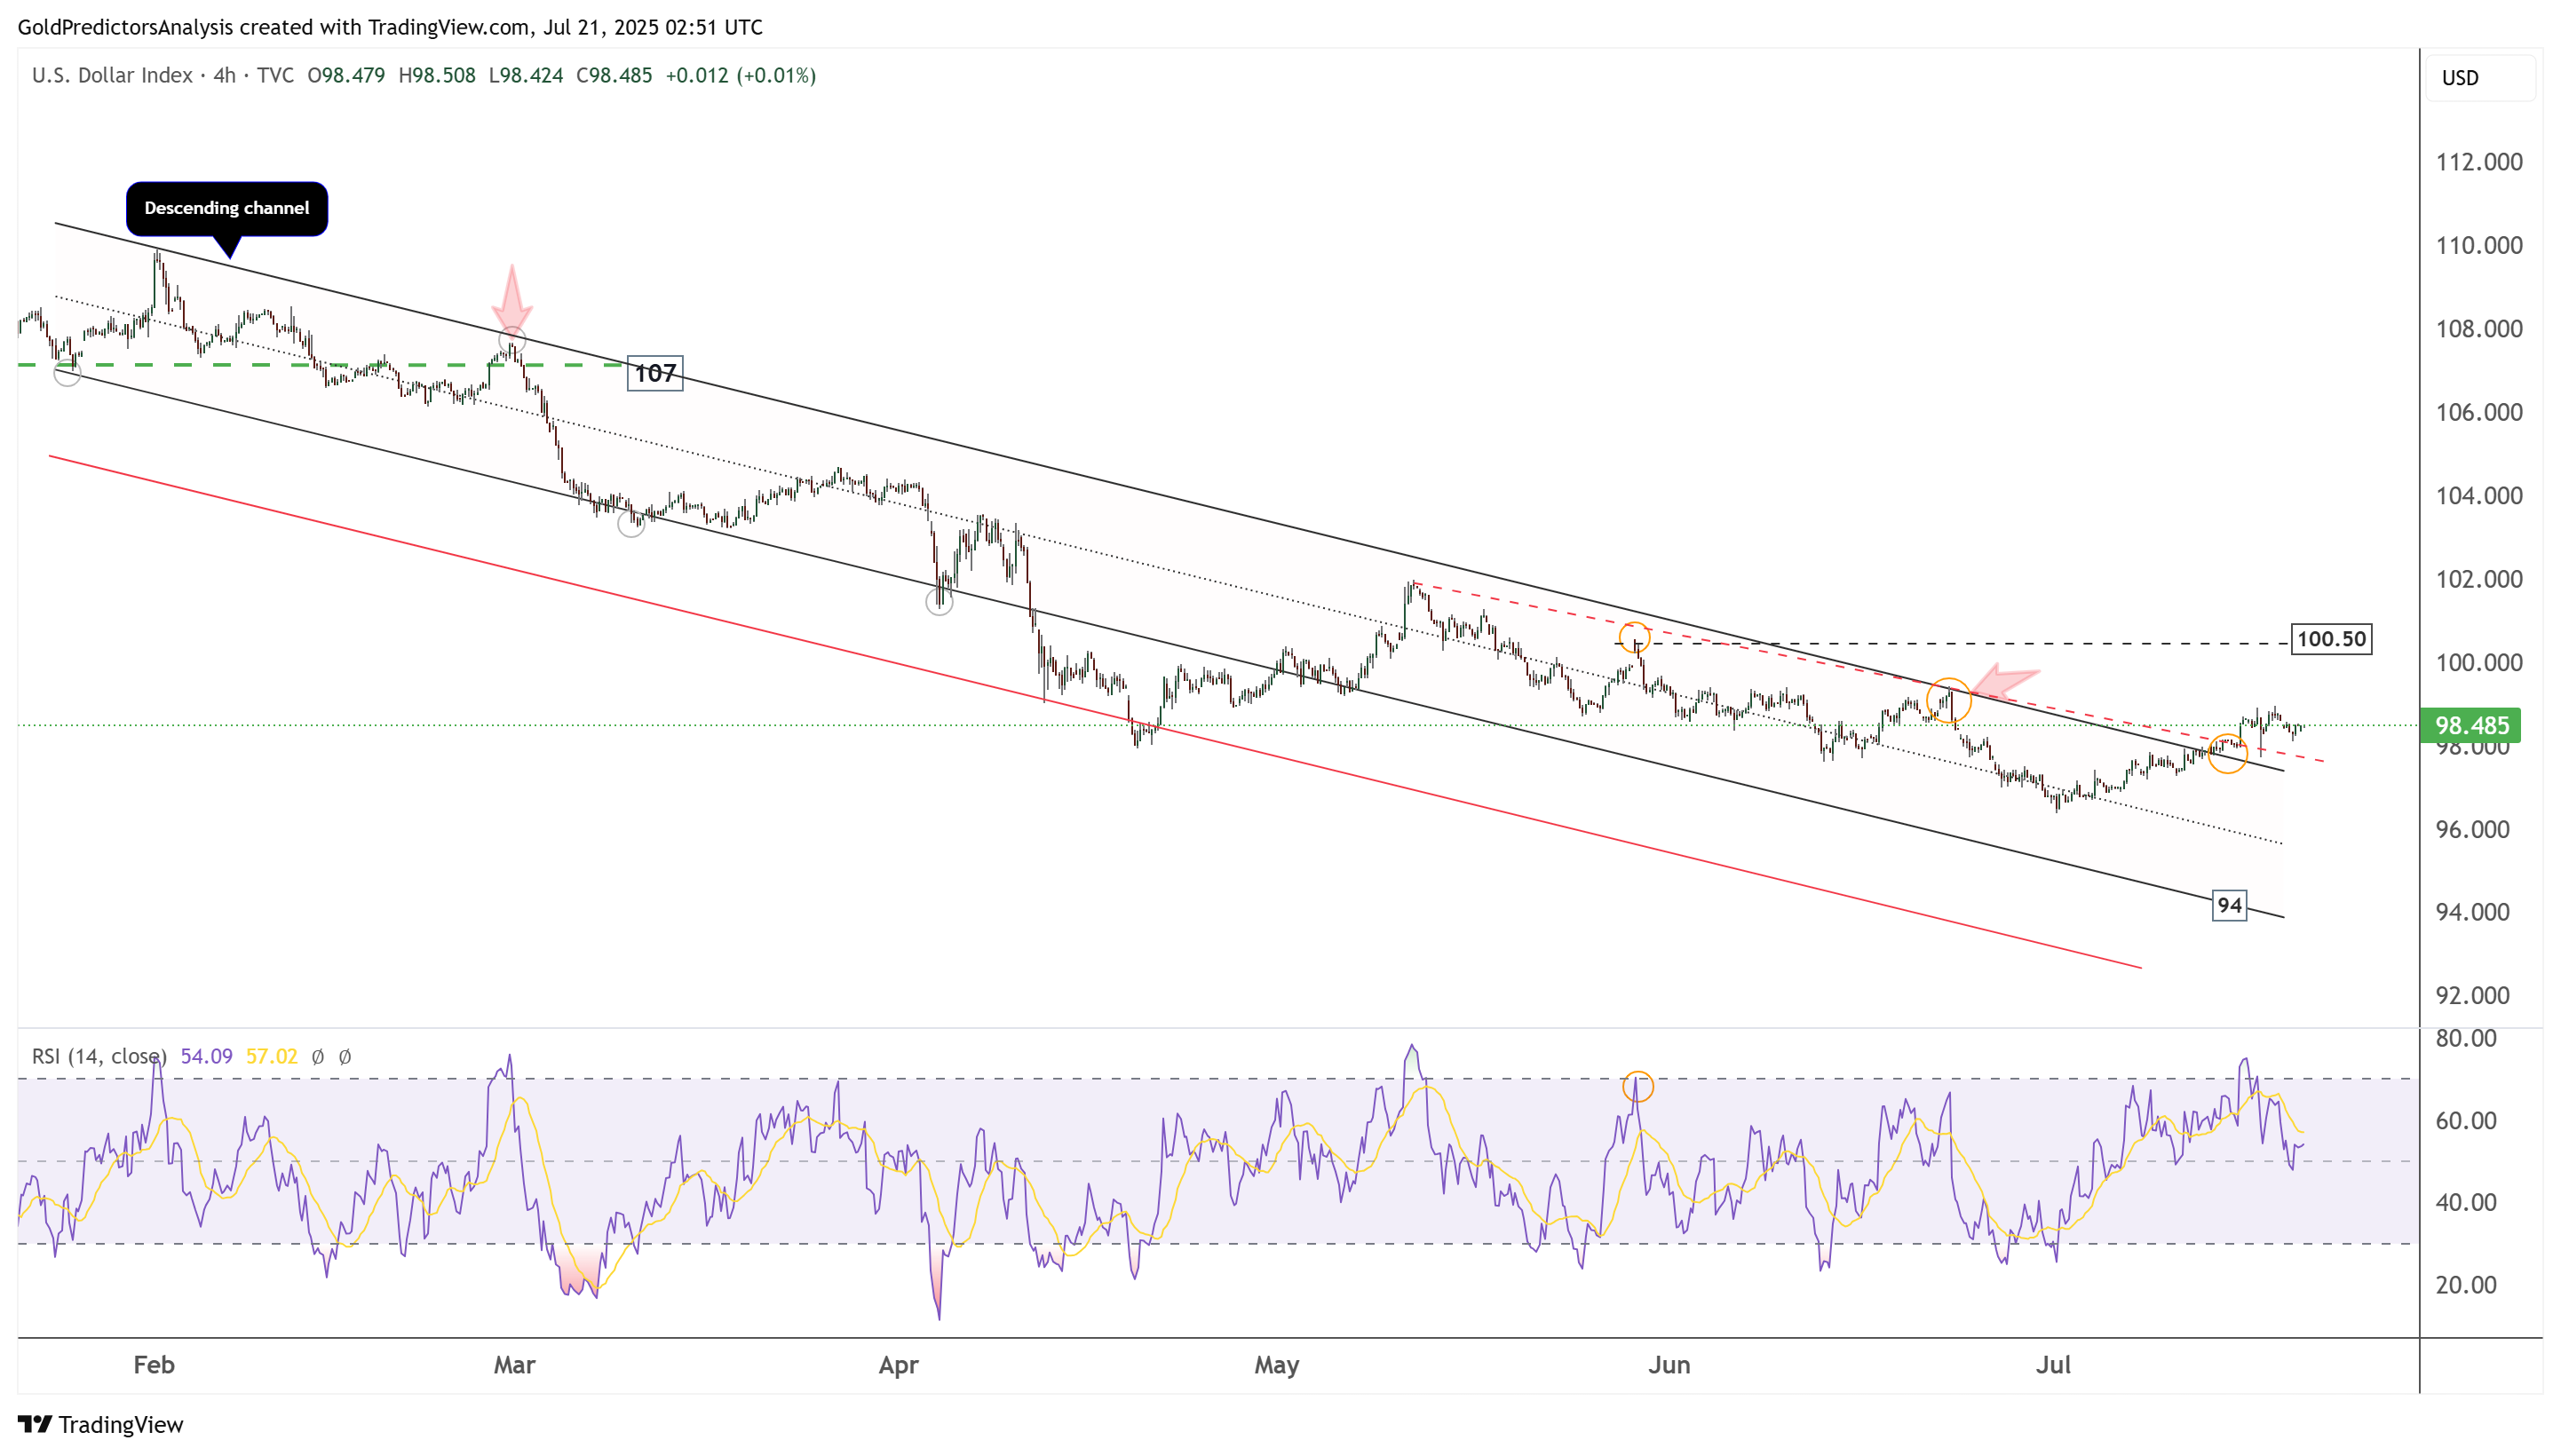Click the change value +0.012 (+0.01%)
This screenshot has height=1456, width=2561.
coord(741,75)
